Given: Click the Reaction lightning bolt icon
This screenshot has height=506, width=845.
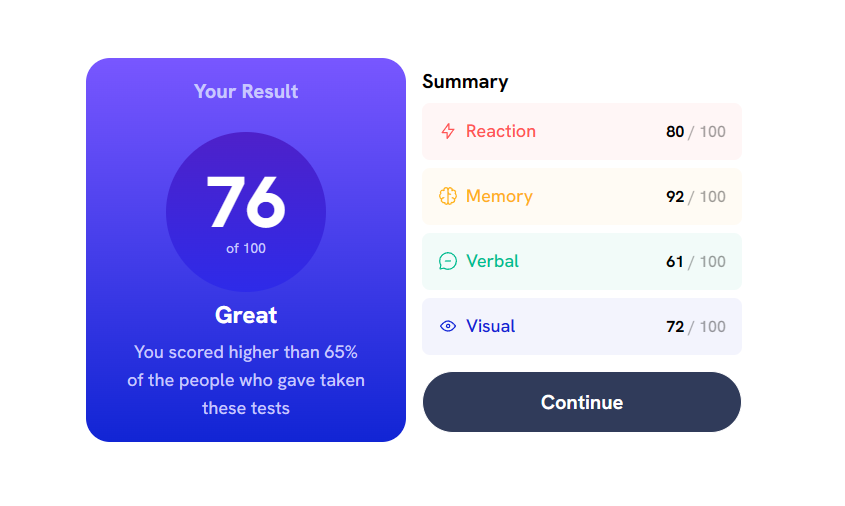Looking at the screenshot, I should point(448,131).
